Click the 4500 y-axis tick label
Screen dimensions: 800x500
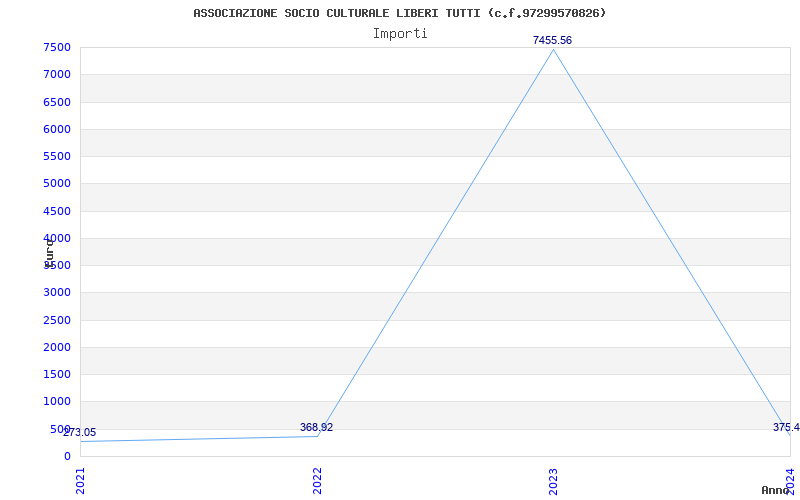57,211
